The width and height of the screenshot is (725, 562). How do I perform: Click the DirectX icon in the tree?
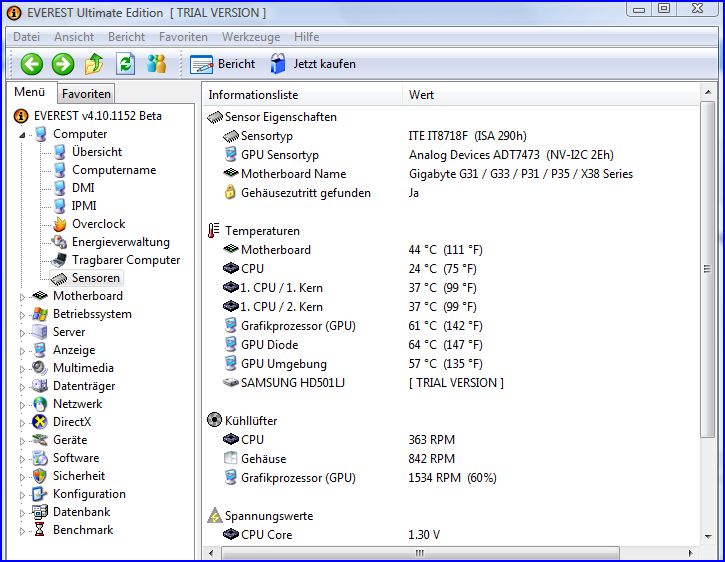coord(40,422)
